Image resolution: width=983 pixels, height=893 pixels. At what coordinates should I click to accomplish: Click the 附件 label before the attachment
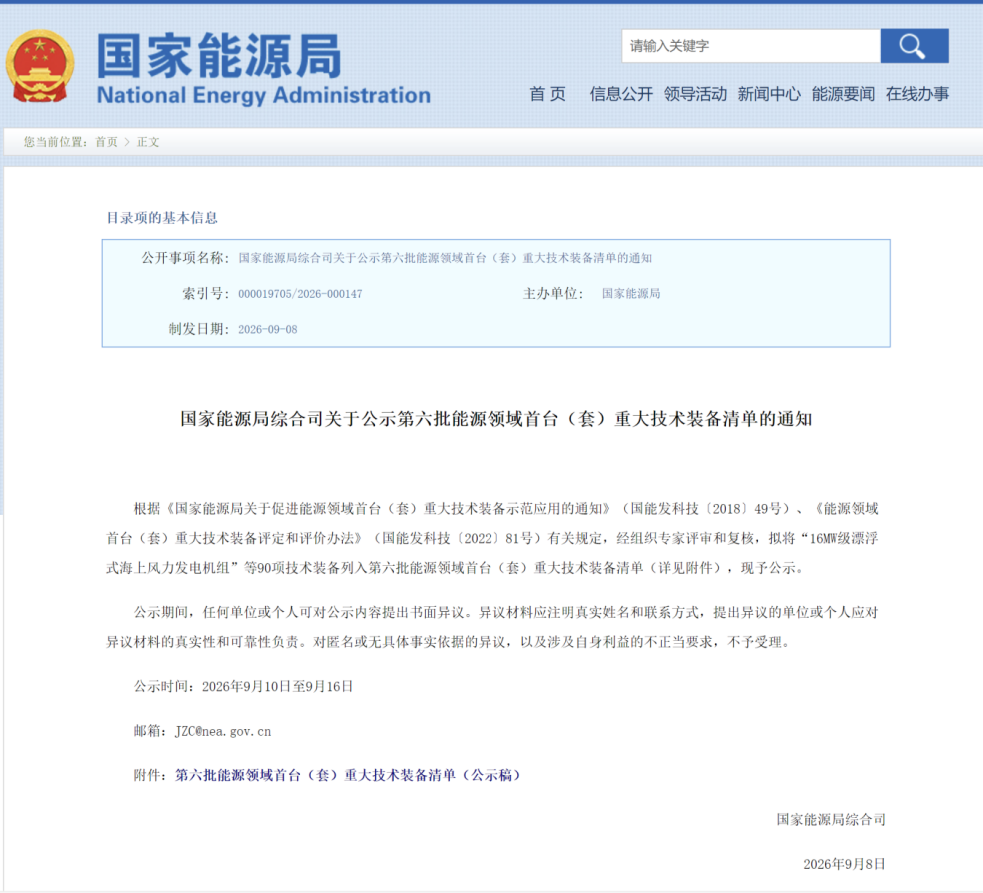click(x=150, y=775)
